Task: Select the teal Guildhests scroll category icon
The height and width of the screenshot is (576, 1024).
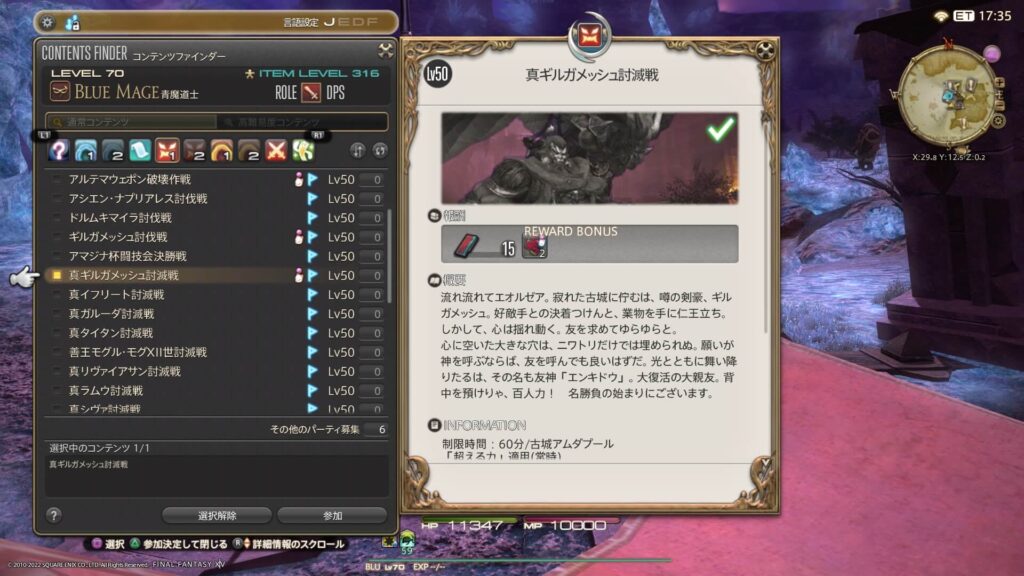Action: pyautogui.click(x=140, y=151)
